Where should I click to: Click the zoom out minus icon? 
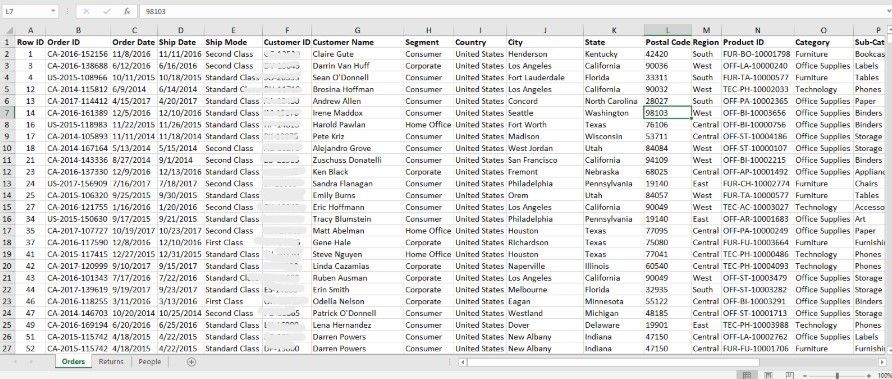805,376
